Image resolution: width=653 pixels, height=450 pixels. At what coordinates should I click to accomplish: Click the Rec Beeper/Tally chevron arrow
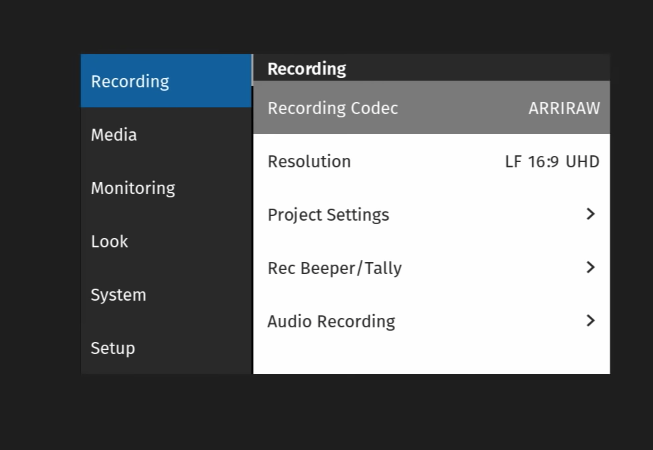coord(590,267)
